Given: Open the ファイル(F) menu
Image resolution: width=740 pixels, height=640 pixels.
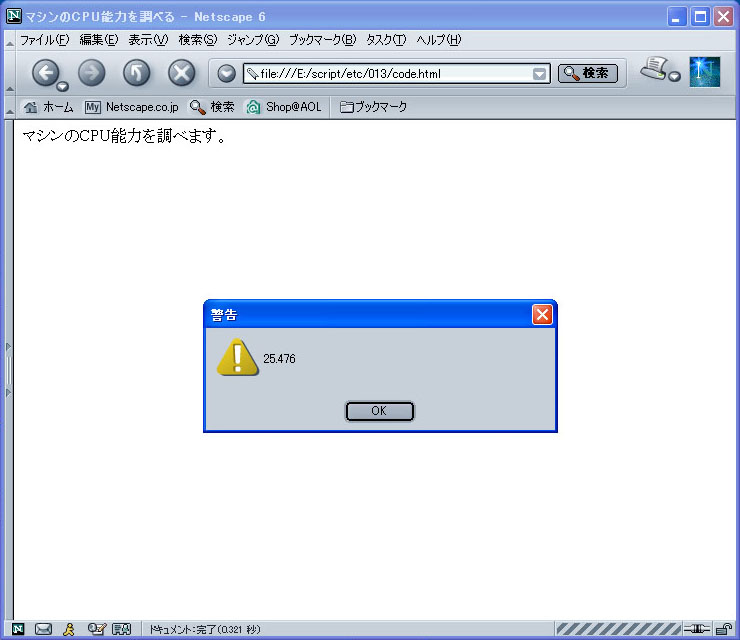Looking at the screenshot, I should pos(44,40).
